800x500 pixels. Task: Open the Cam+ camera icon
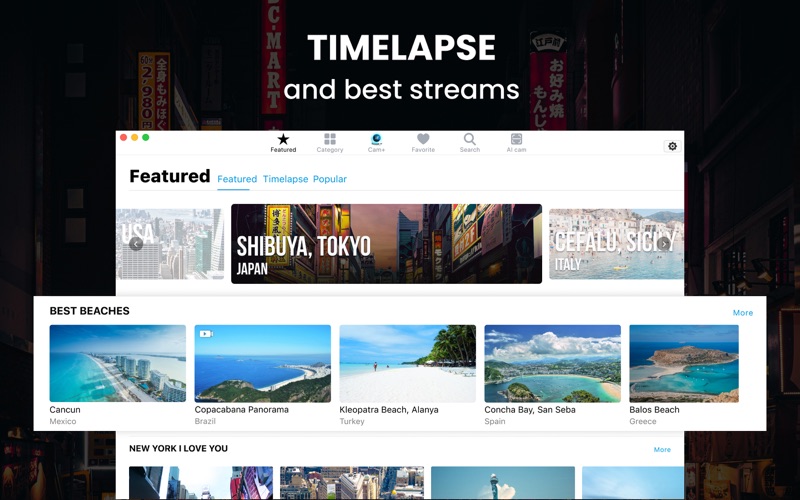tap(377, 139)
